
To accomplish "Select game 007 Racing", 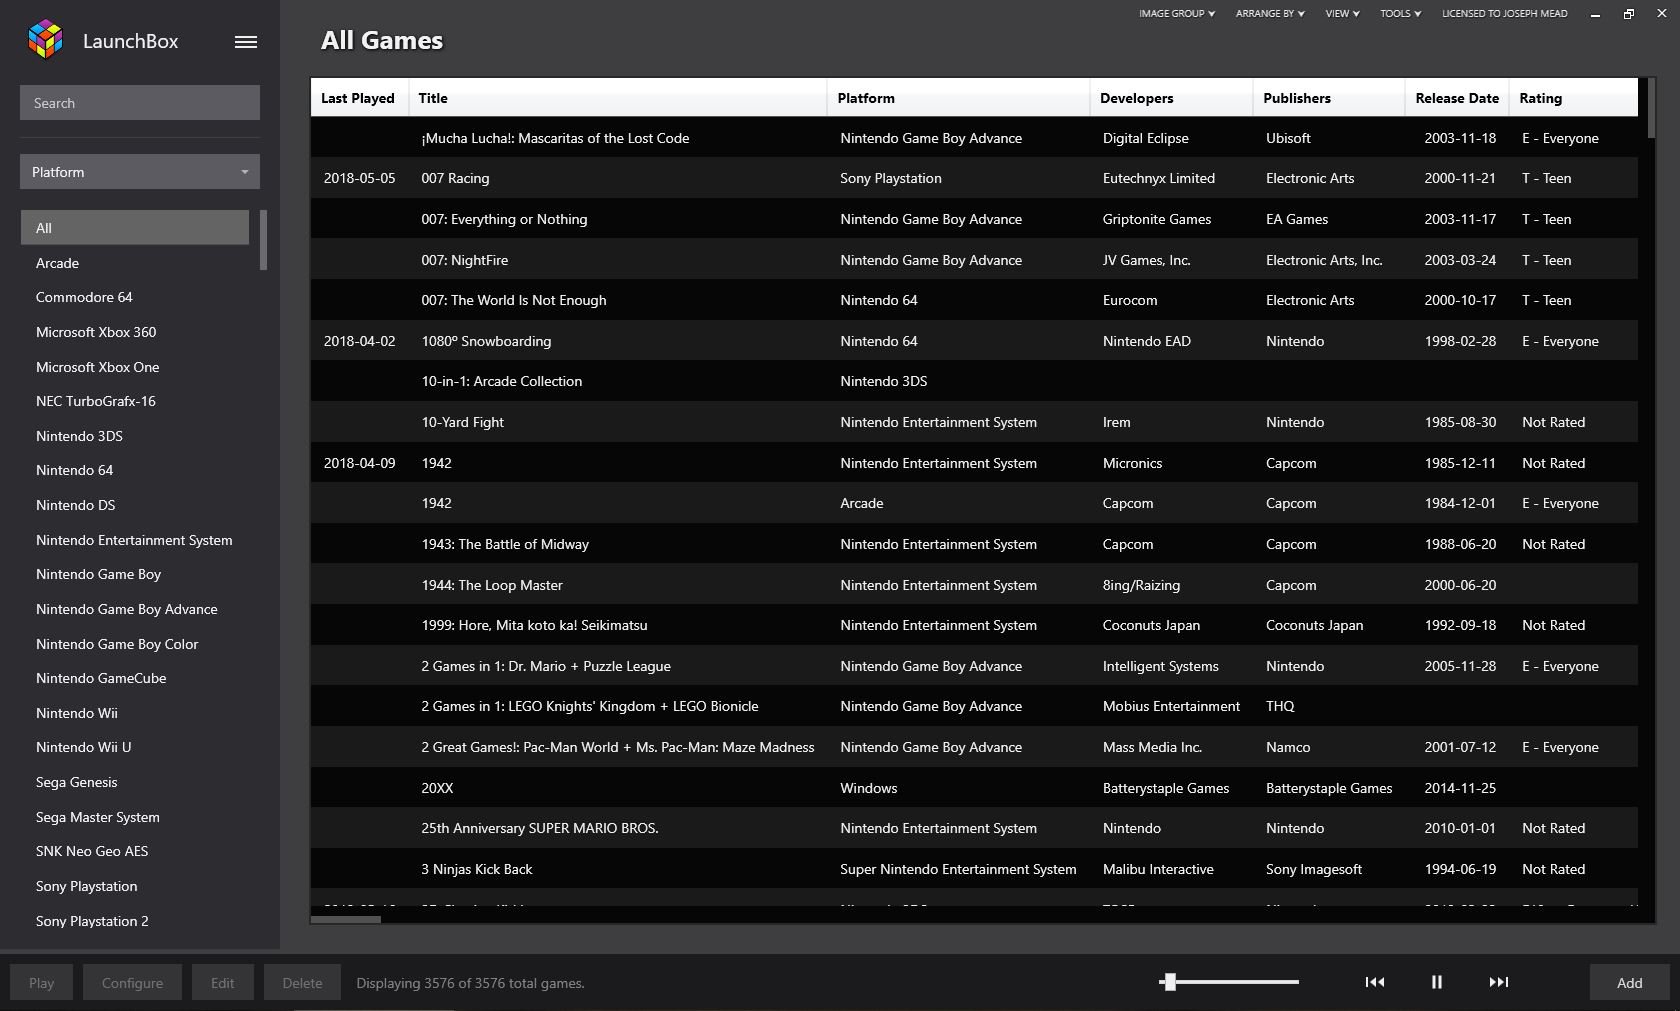I will pyautogui.click(x=974, y=178).
